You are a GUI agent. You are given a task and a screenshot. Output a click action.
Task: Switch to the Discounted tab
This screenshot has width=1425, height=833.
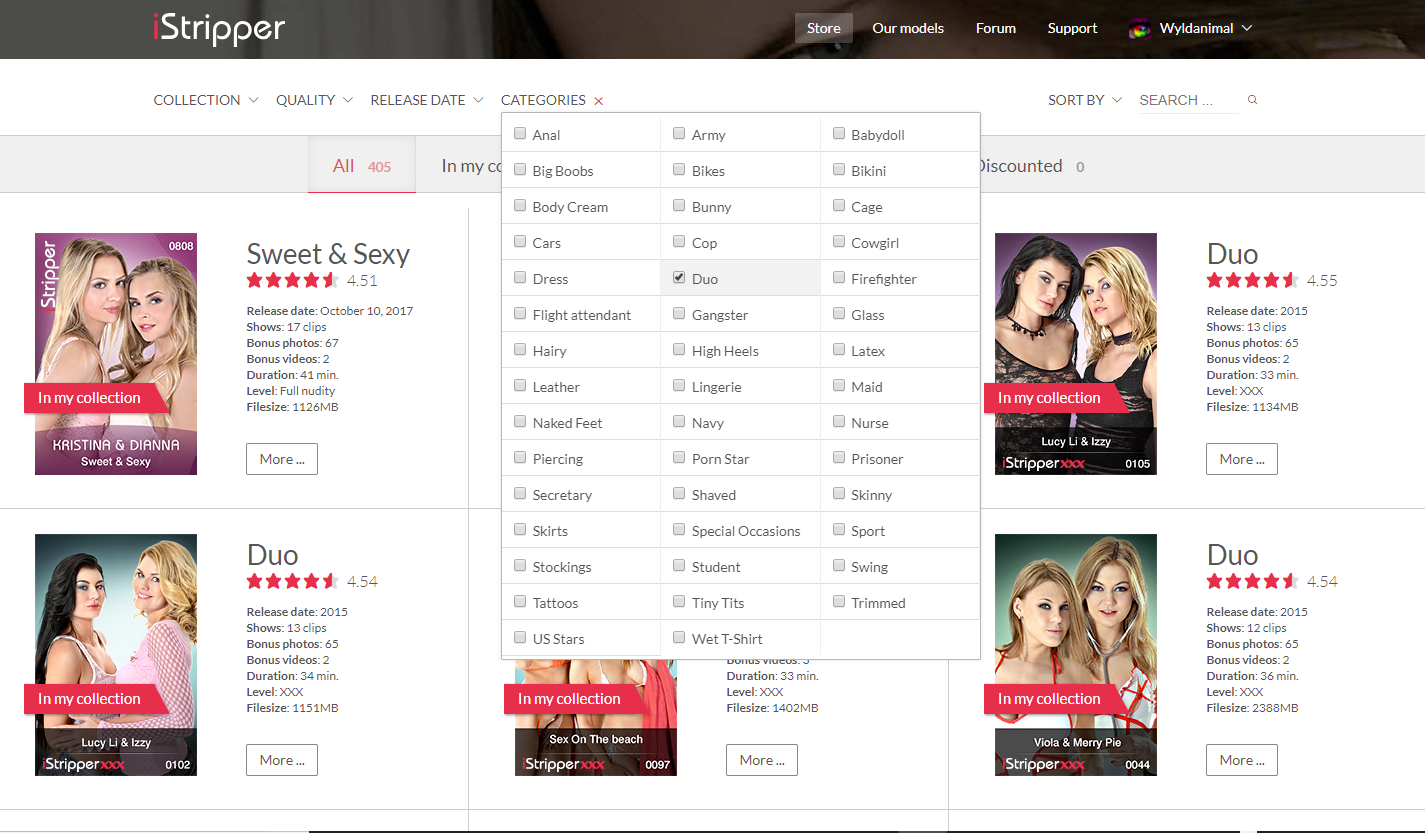click(1029, 166)
